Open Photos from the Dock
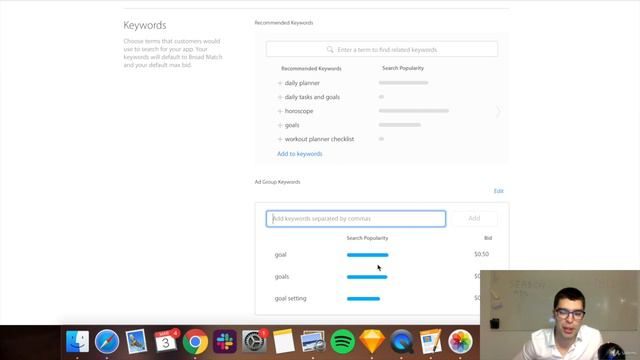 pos(460,341)
